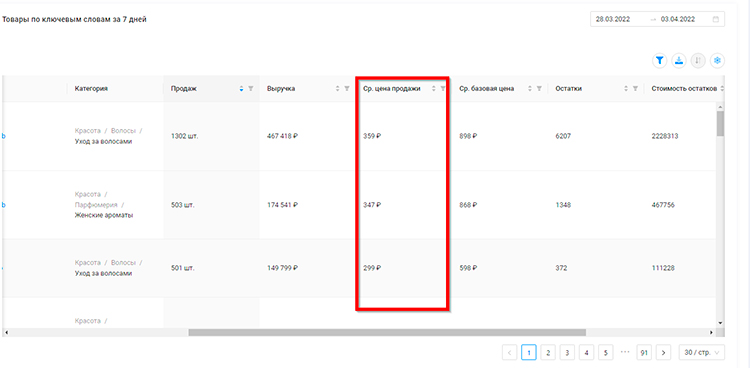
Task: Go to page 5
Action: coord(606,353)
